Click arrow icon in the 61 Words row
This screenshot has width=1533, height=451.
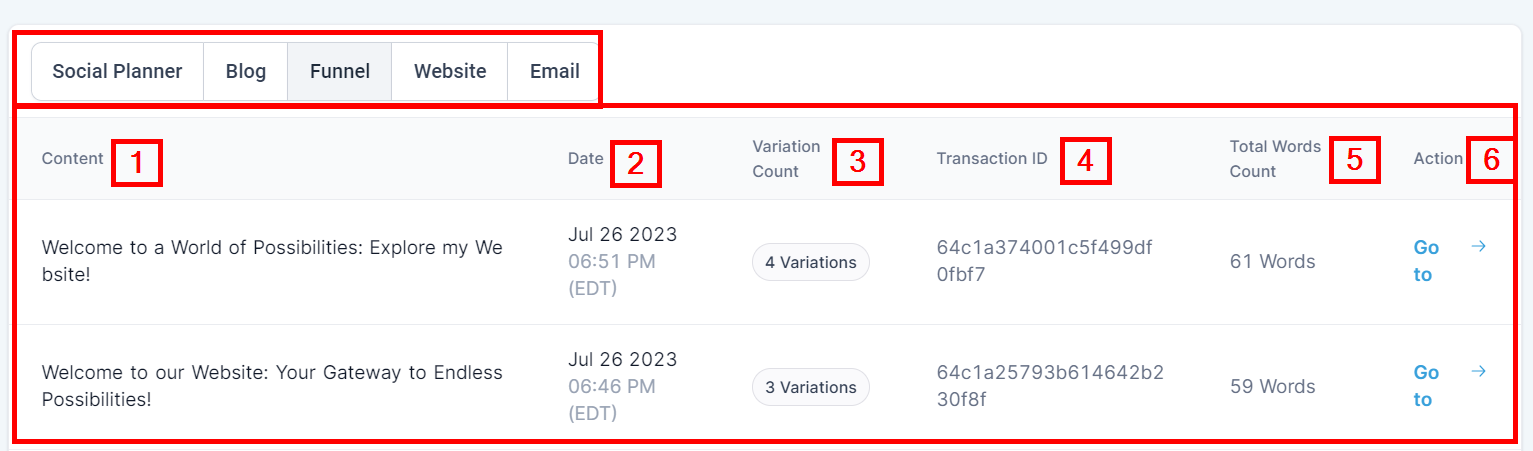pyautogui.click(x=1479, y=246)
